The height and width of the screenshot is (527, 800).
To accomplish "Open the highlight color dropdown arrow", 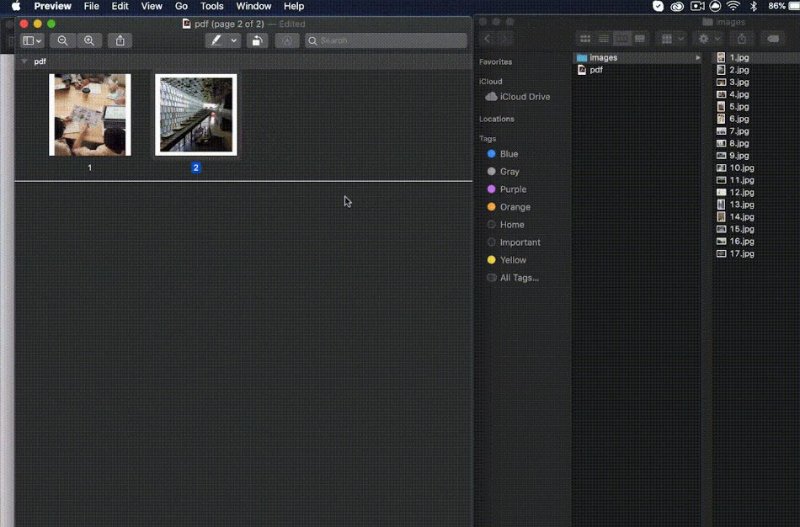I will pyautogui.click(x=234, y=41).
